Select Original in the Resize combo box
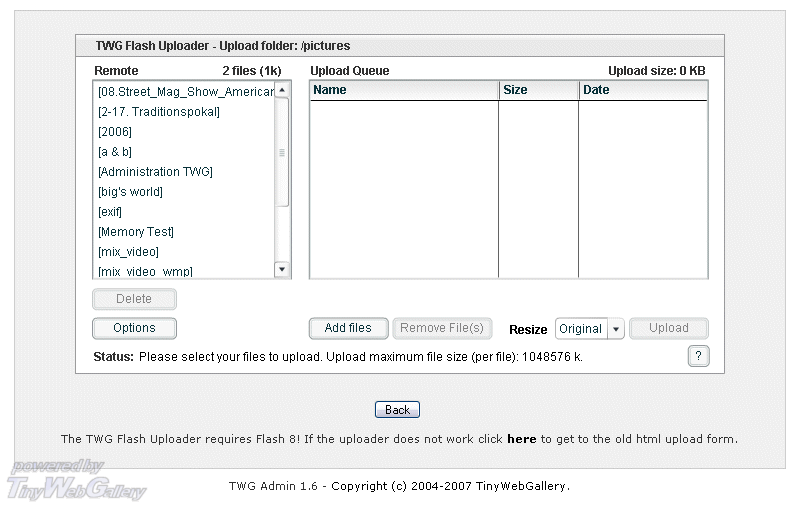Image resolution: width=793 pixels, height=507 pixels. pos(580,329)
